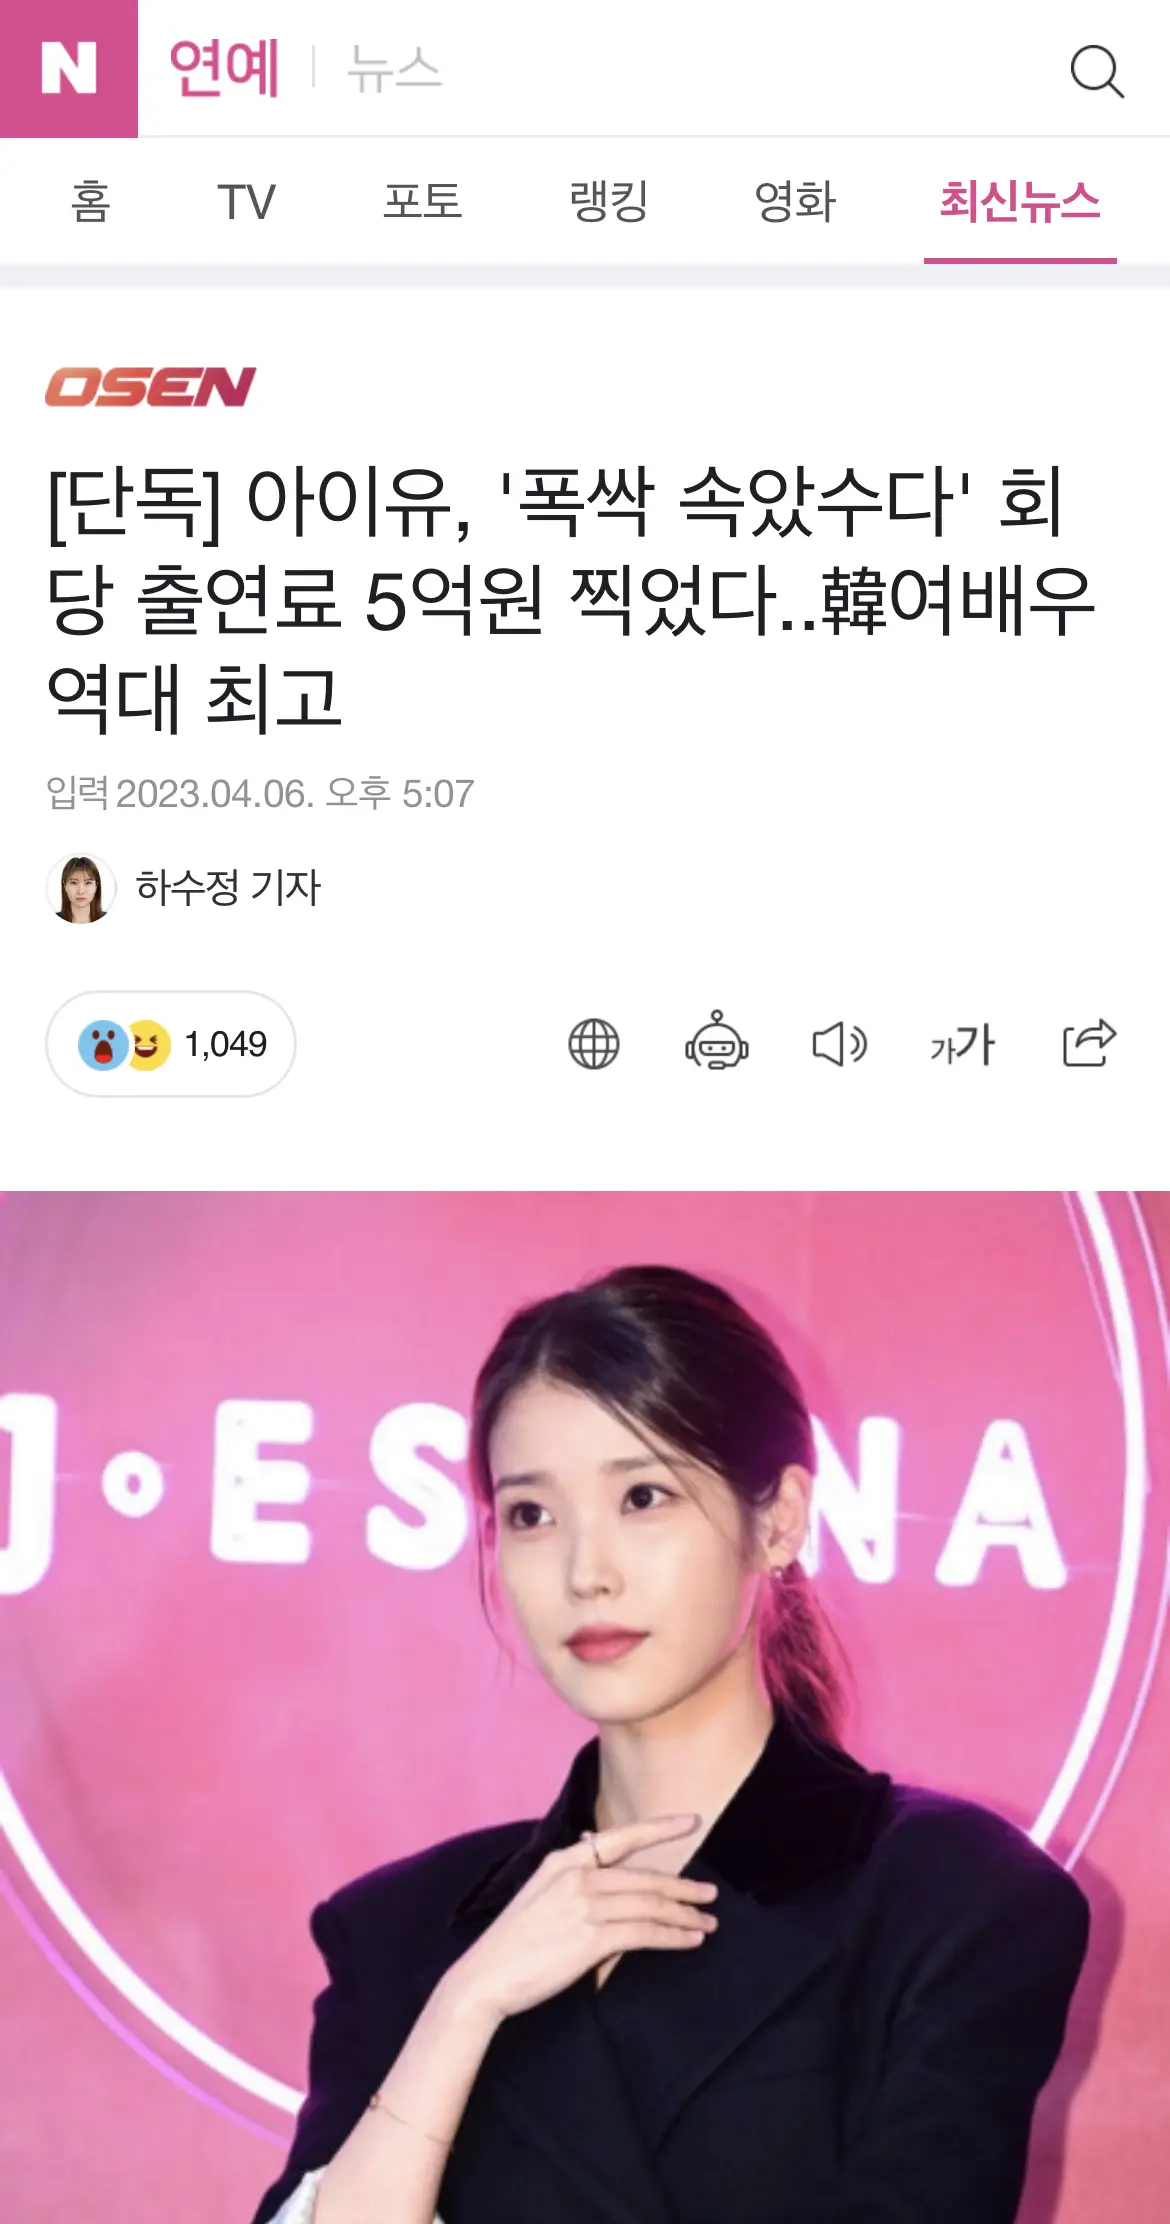
Task: Switch to the 홈 tab
Action: point(90,201)
